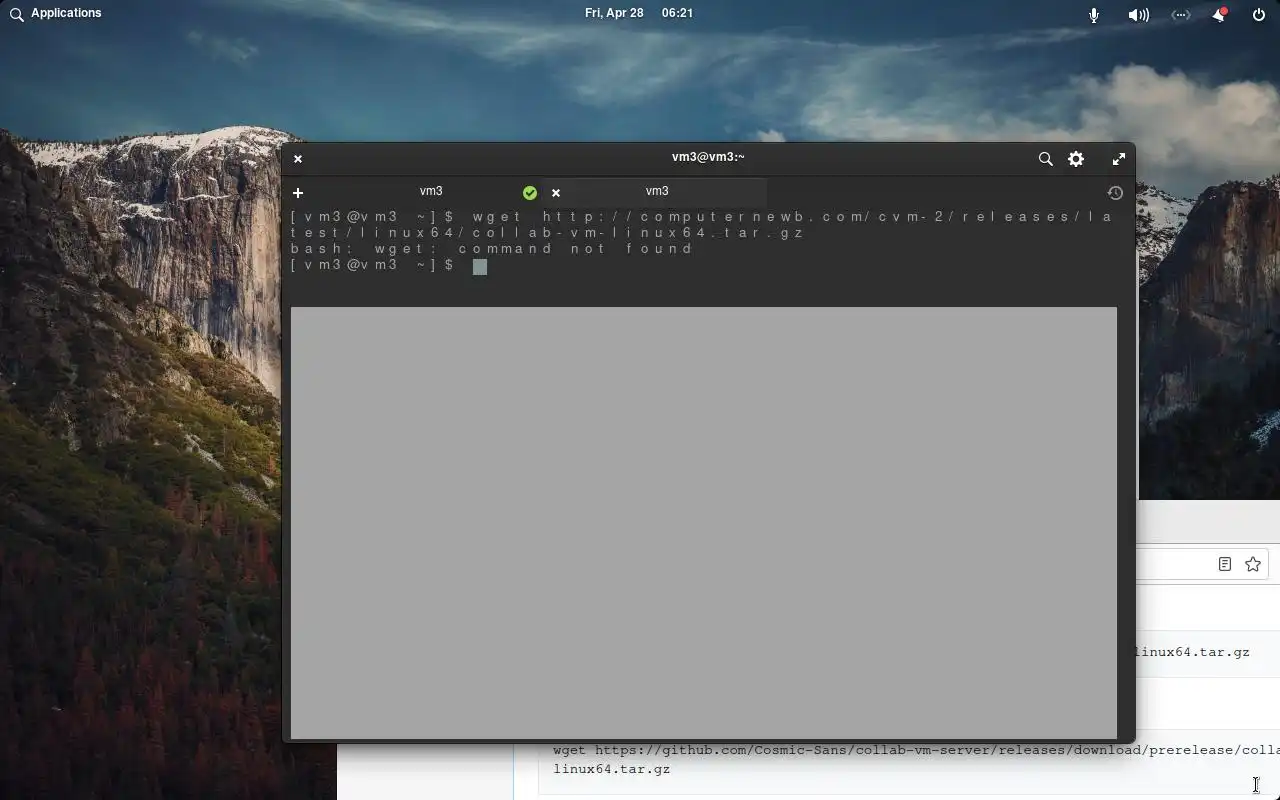Select the second vm3 terminal tab
The image size is (1280, 800).
click(657, 192)
